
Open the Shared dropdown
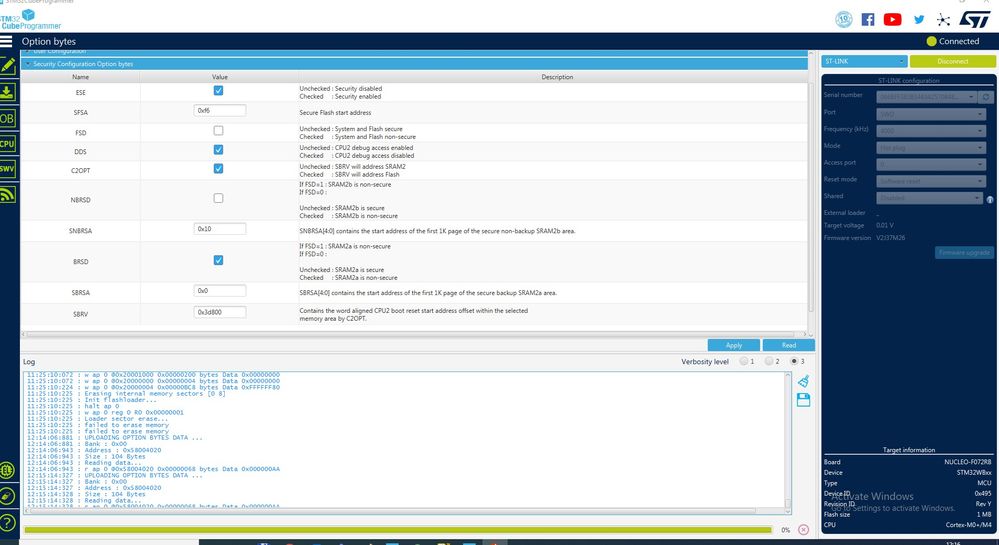click(930, 198)
